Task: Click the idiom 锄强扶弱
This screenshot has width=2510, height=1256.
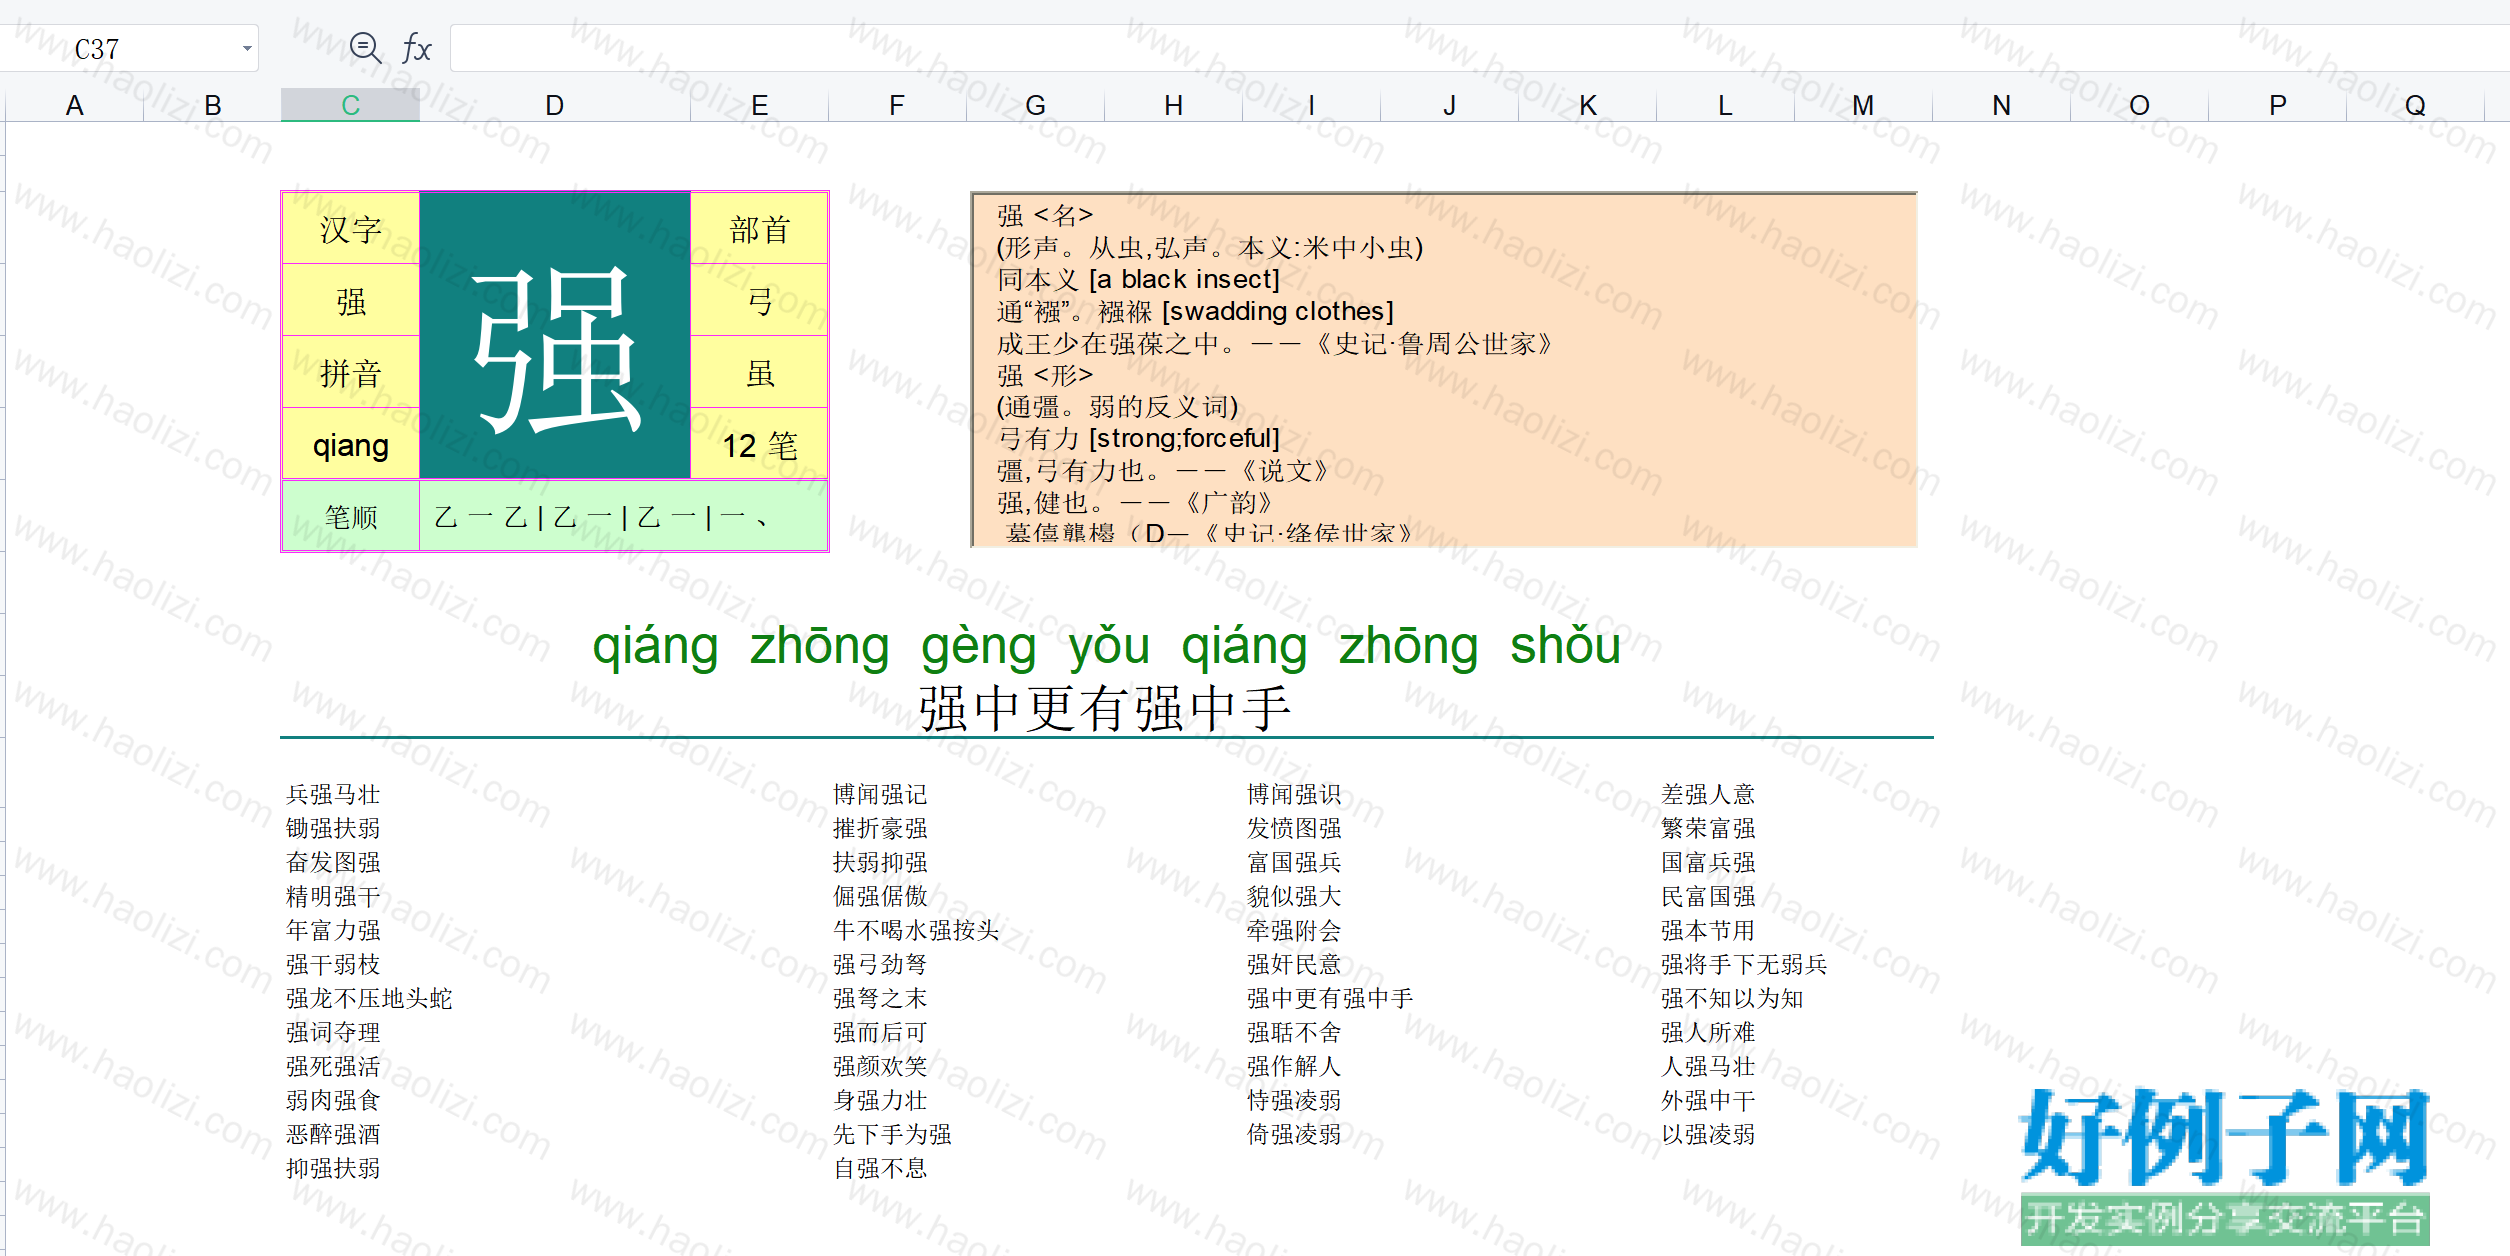Action: [333, 828]
